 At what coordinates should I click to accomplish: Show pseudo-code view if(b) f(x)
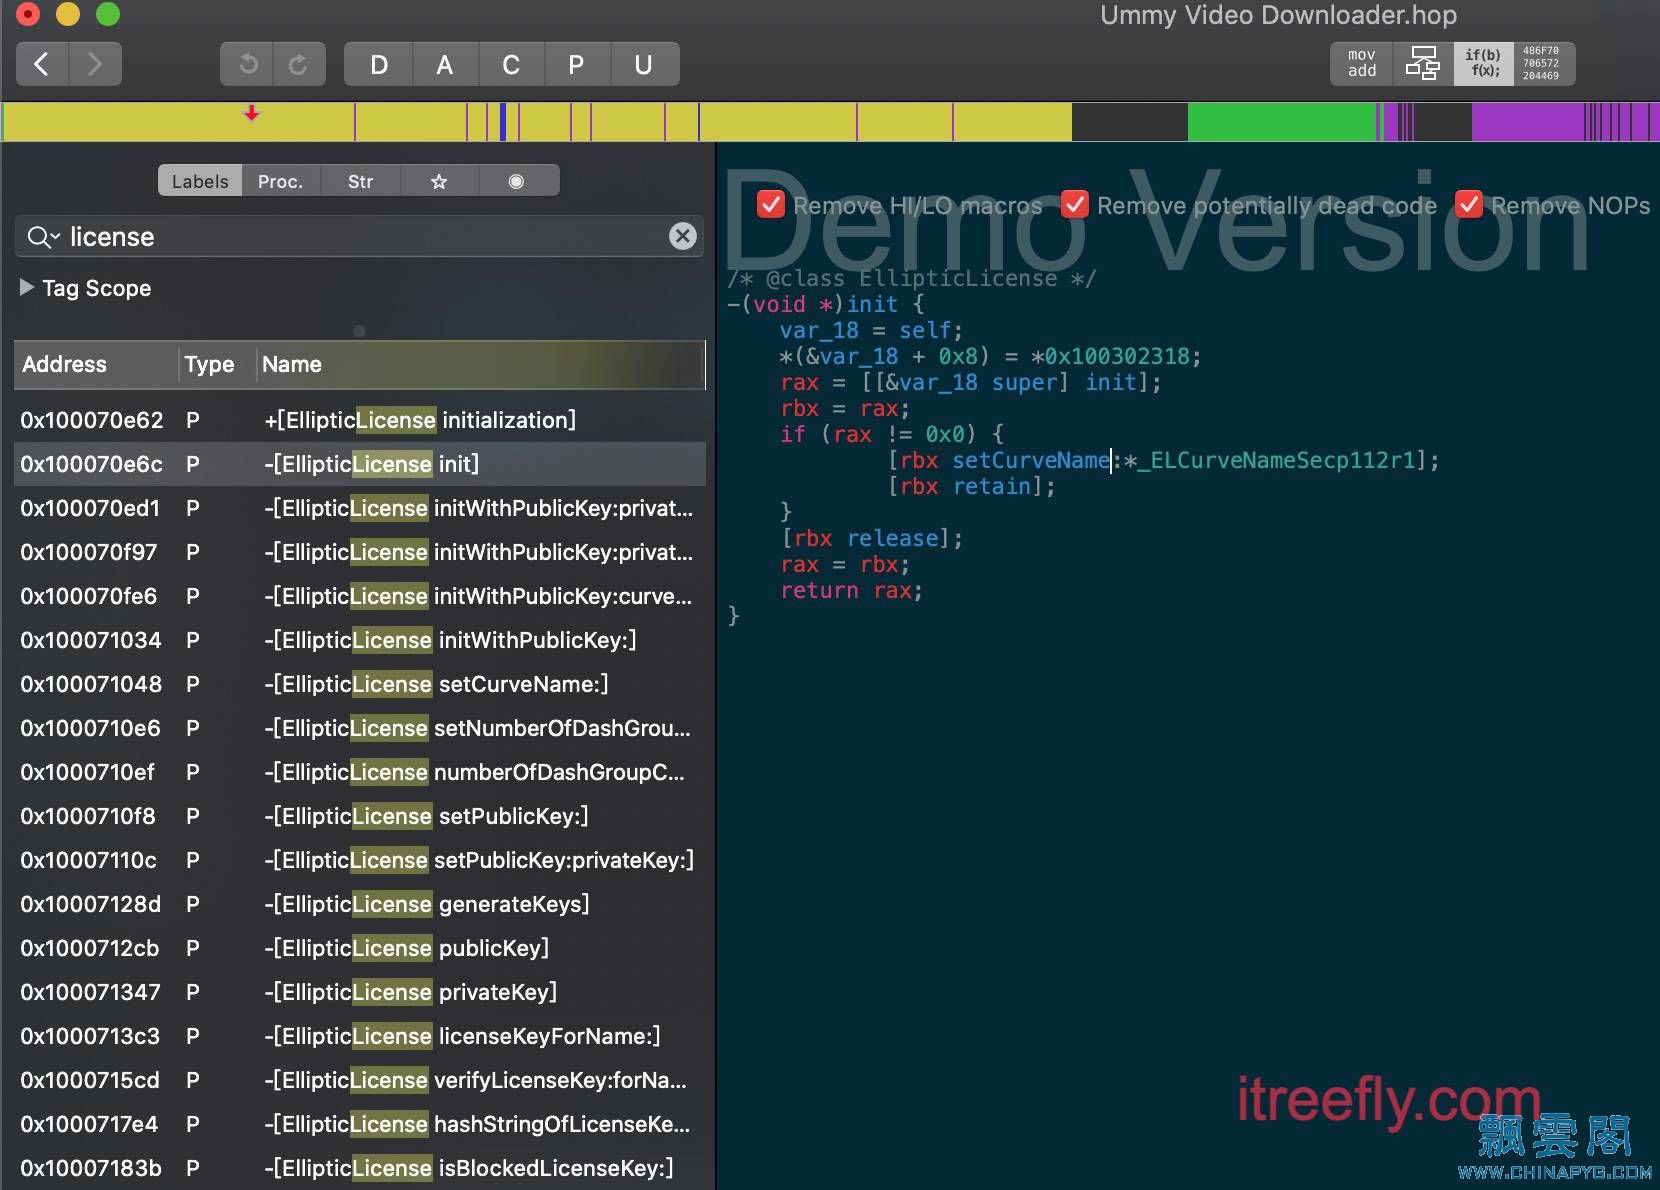click(x=1483, y=63)
